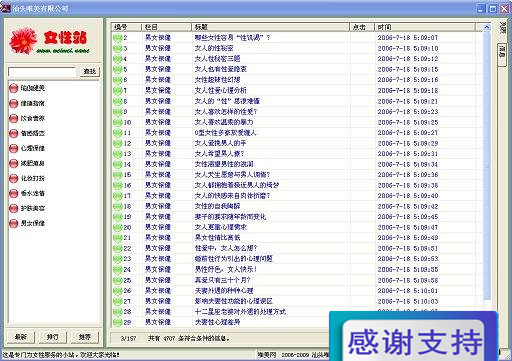
Task: Click the green icon of article row 2
Action: click(x=118, y=38)
